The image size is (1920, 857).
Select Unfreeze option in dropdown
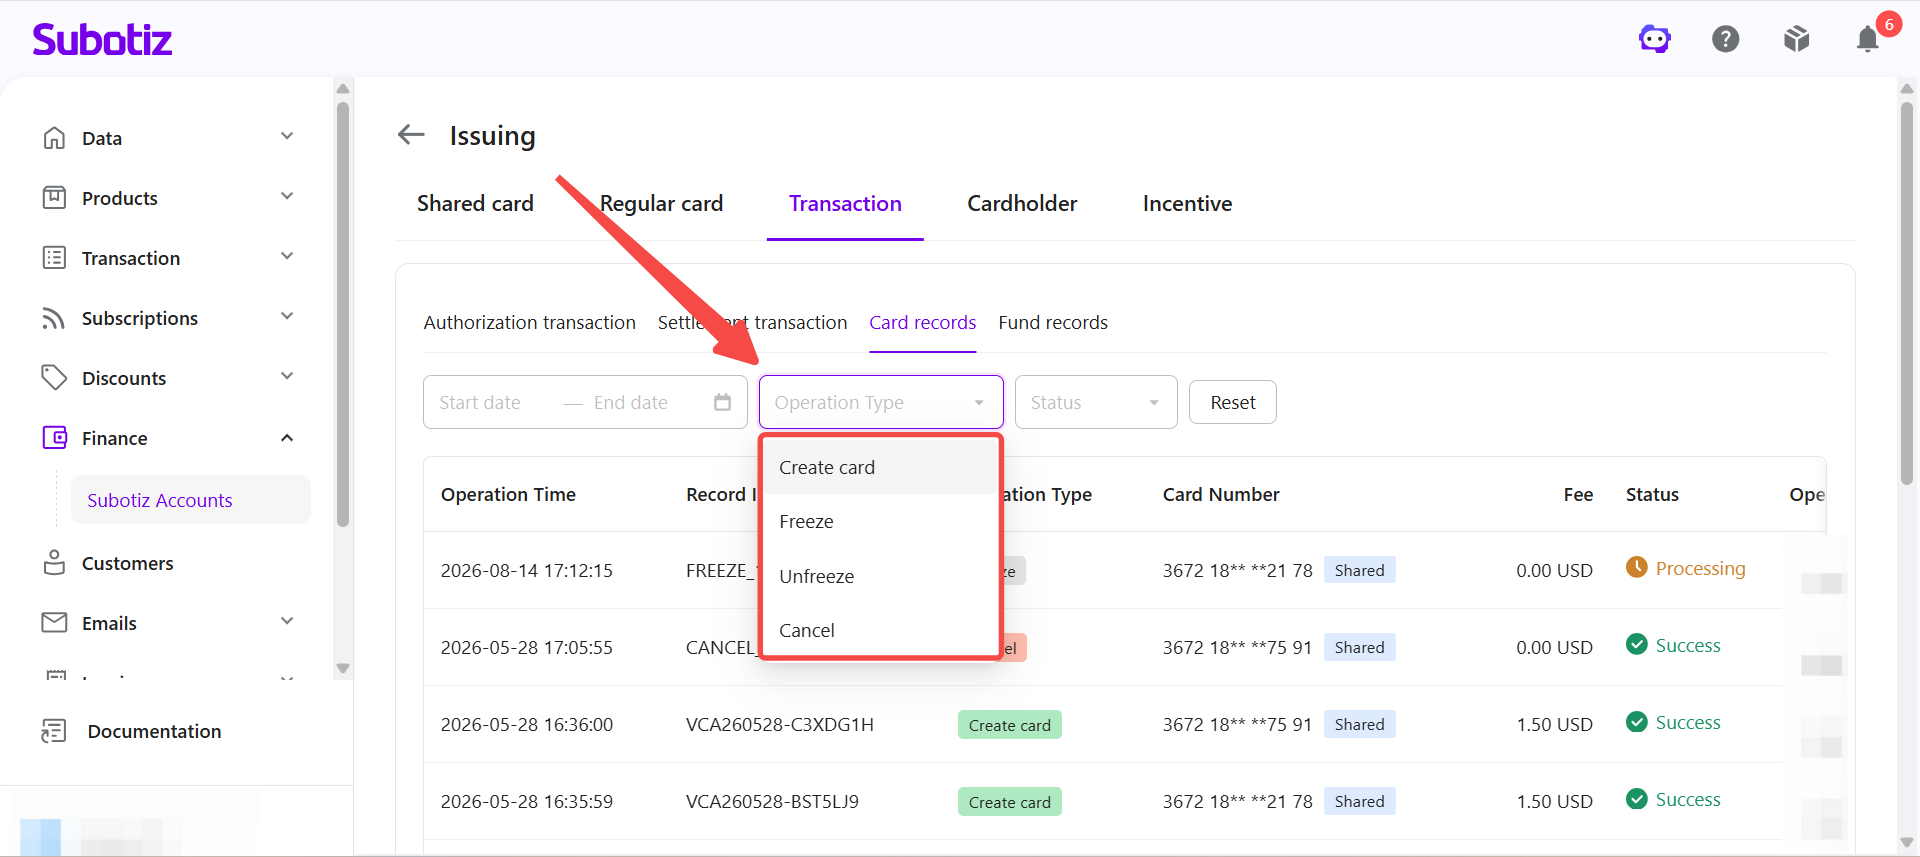coord(881,576)
